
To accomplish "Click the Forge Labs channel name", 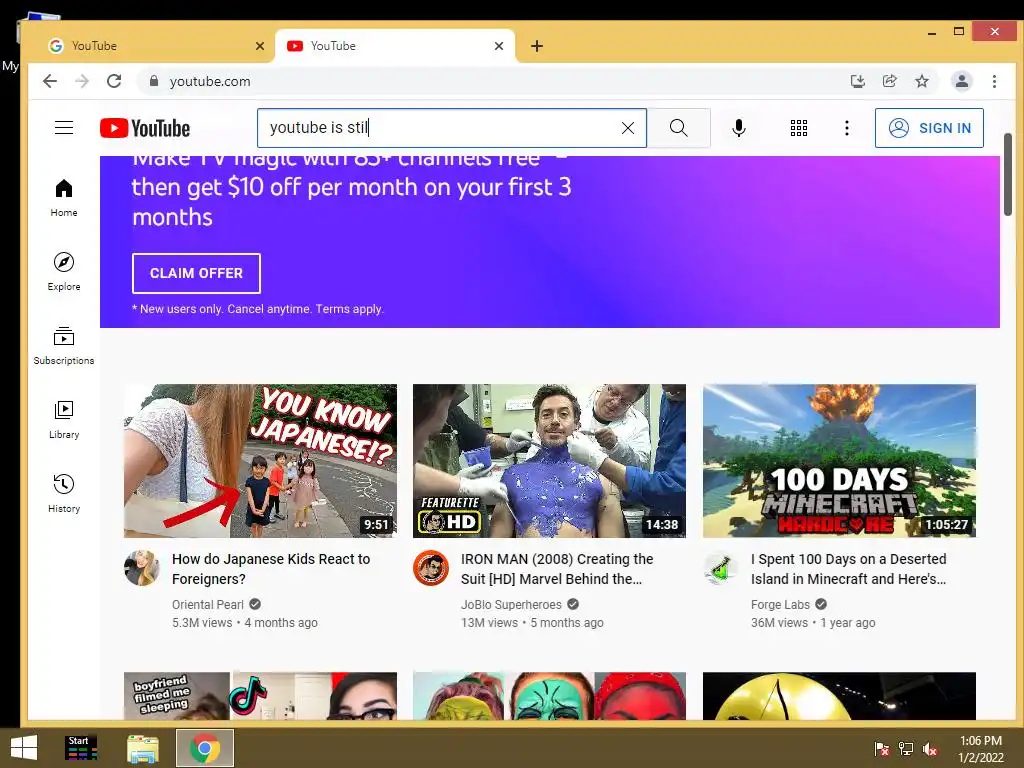I will pos(780,605).
